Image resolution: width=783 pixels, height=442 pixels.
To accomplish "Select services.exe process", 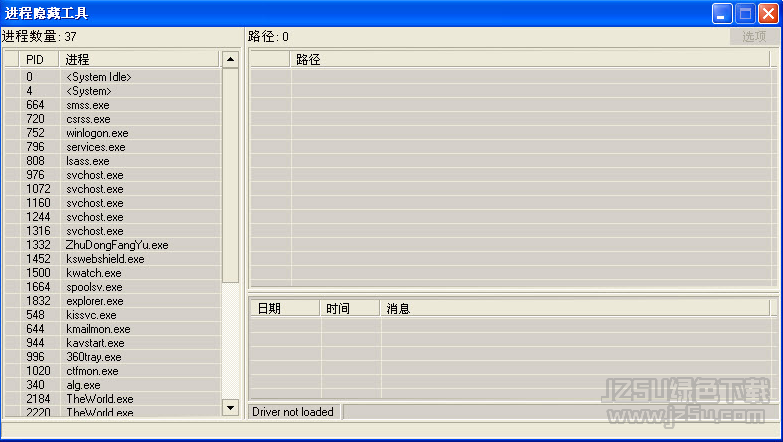I will (x=112, y=147).
